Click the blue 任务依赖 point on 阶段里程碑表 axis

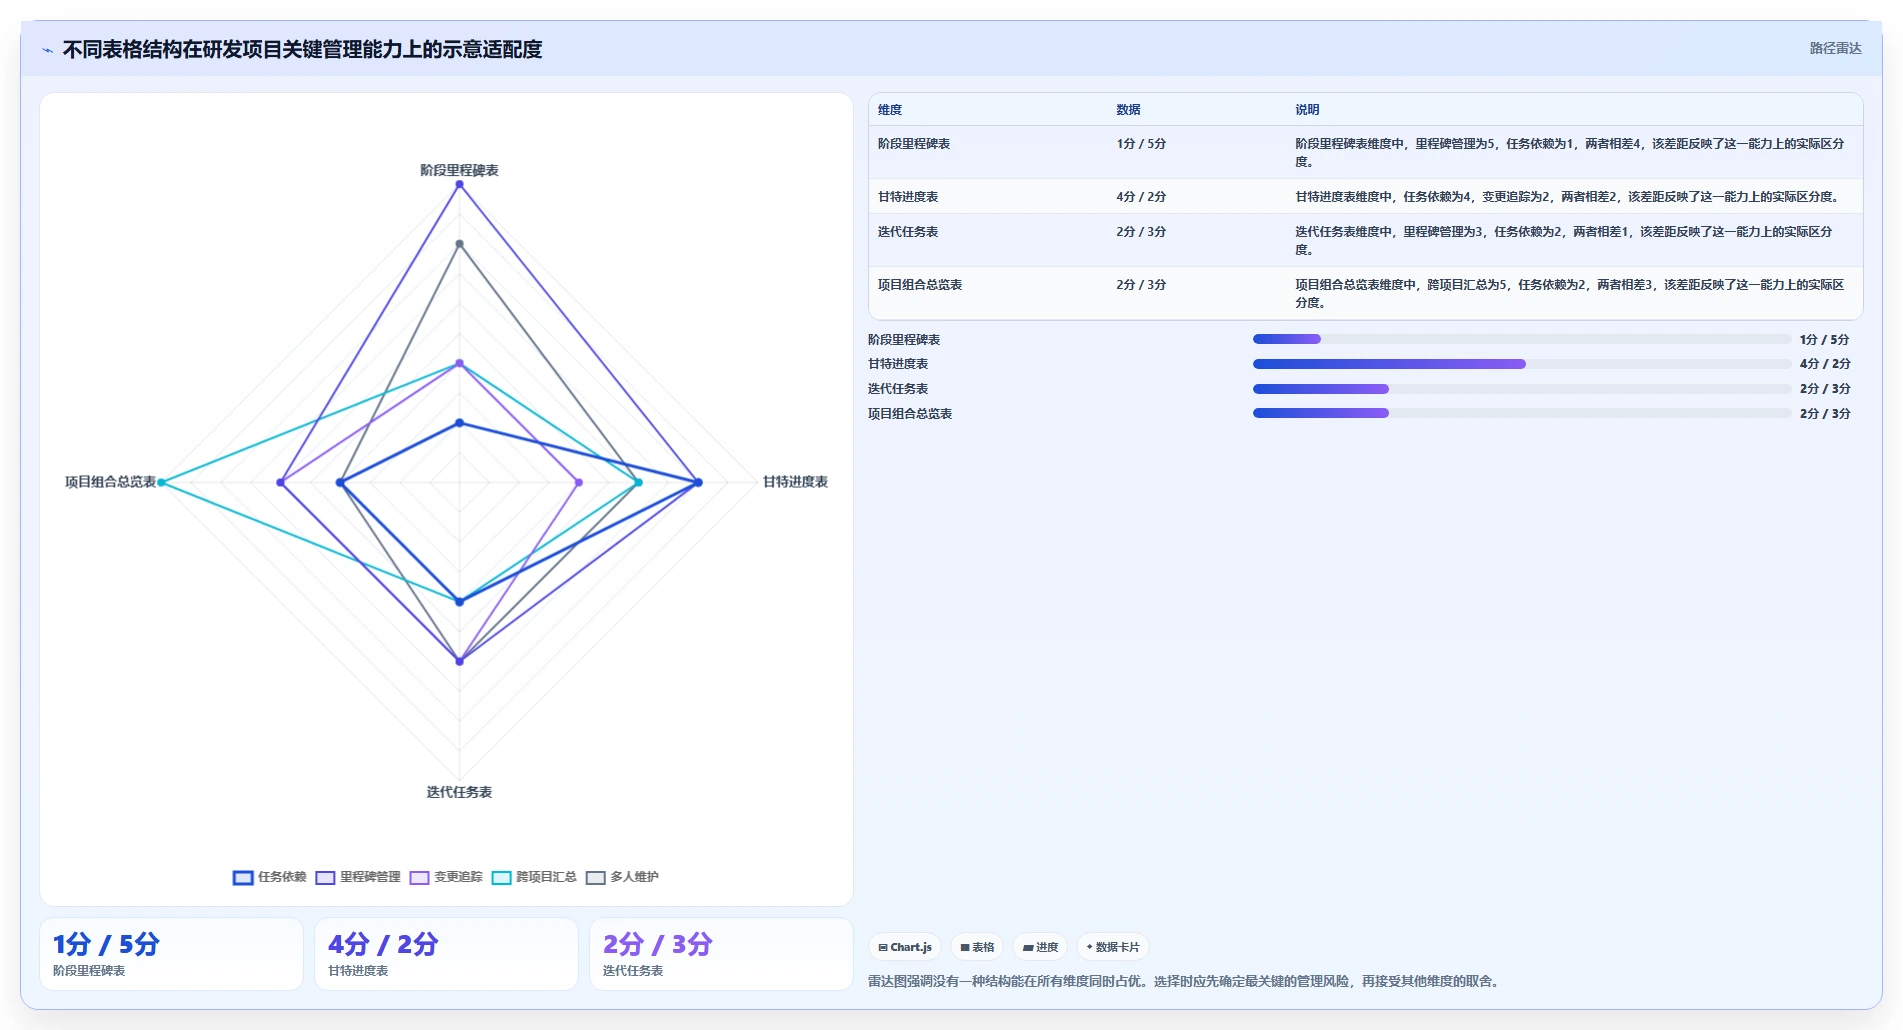tap(460, 423)
